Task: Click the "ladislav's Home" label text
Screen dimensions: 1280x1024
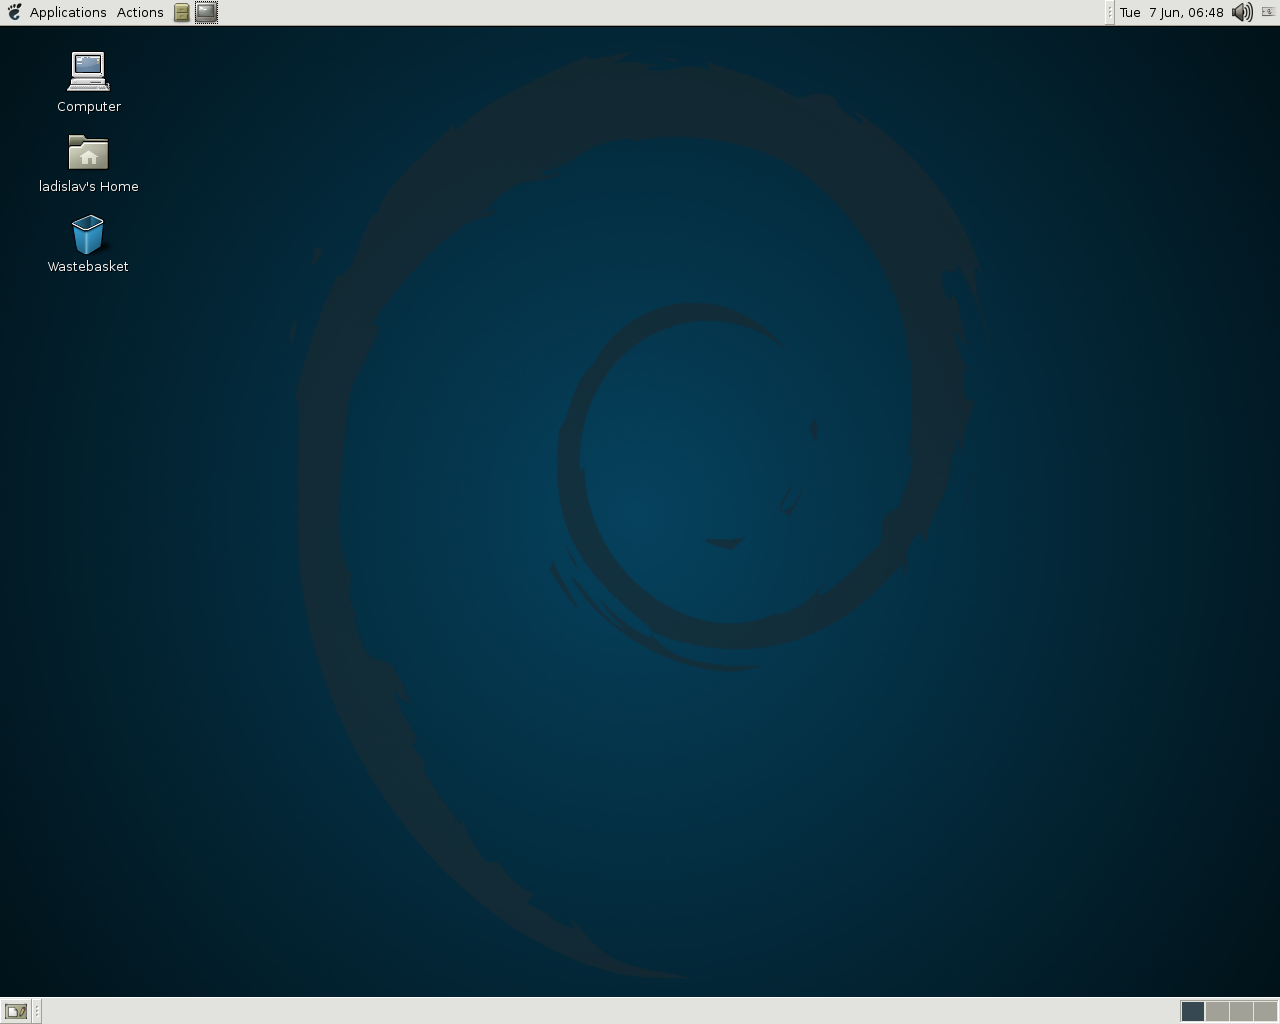Action: [x=89, y=186]
